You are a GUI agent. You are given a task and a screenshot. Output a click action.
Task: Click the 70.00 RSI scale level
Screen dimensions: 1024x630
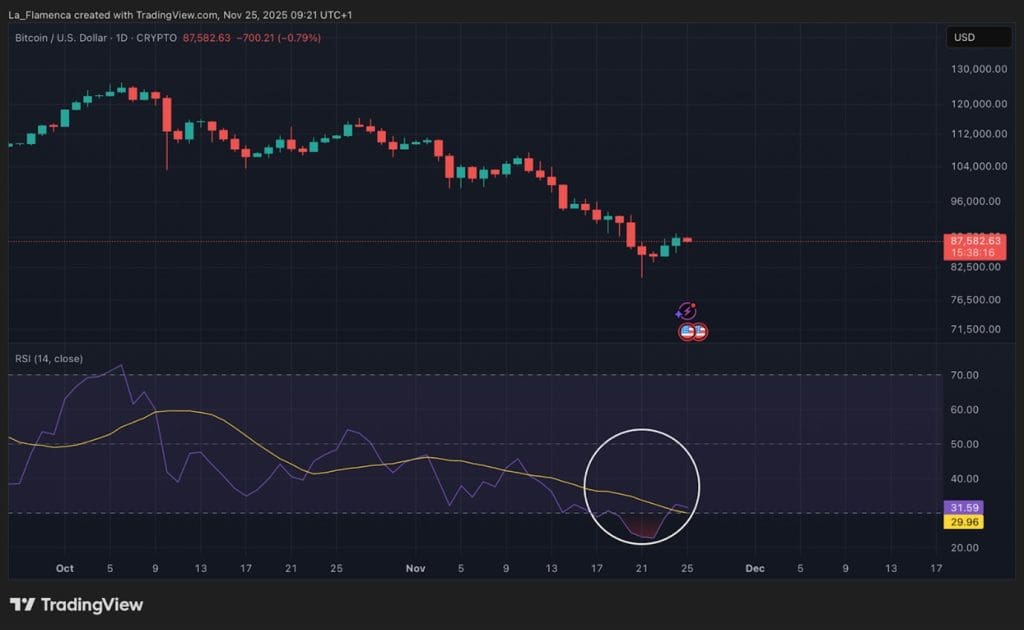click(x=965, y=375)
